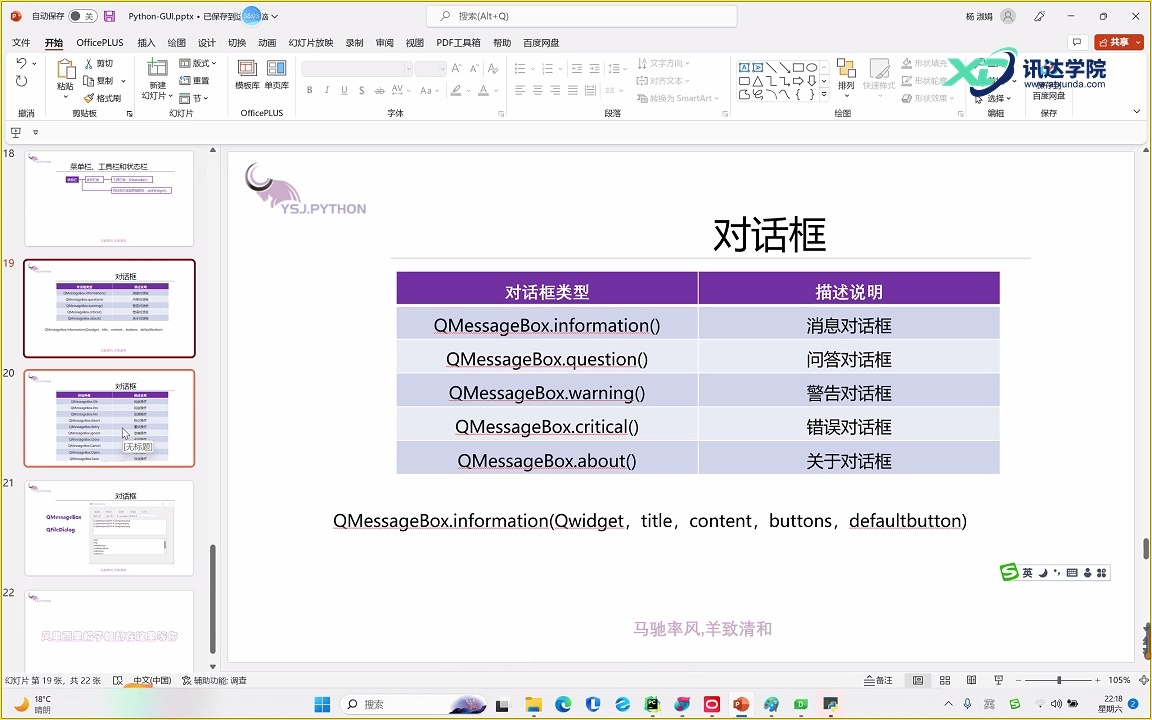
Task: Adjust the zoom slider in status bar
Action: click(1059, 680)
